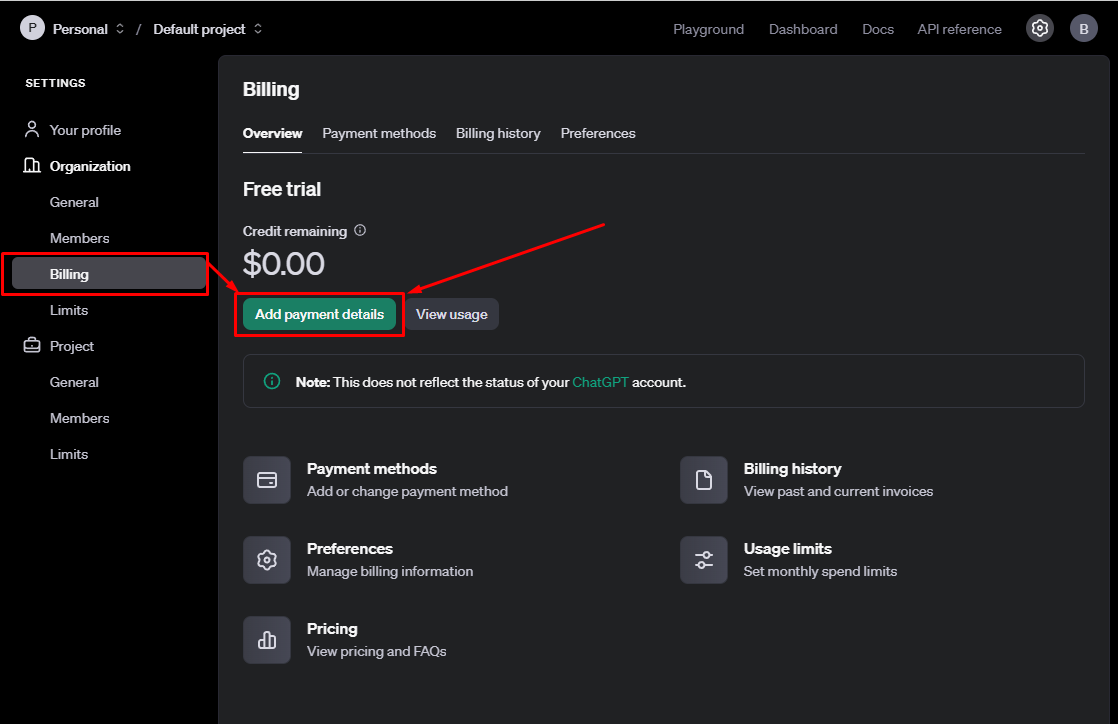The image size is (1118, 724).
Task: Click 'Manage billing information' text
Action: click(x=389, y=571)
